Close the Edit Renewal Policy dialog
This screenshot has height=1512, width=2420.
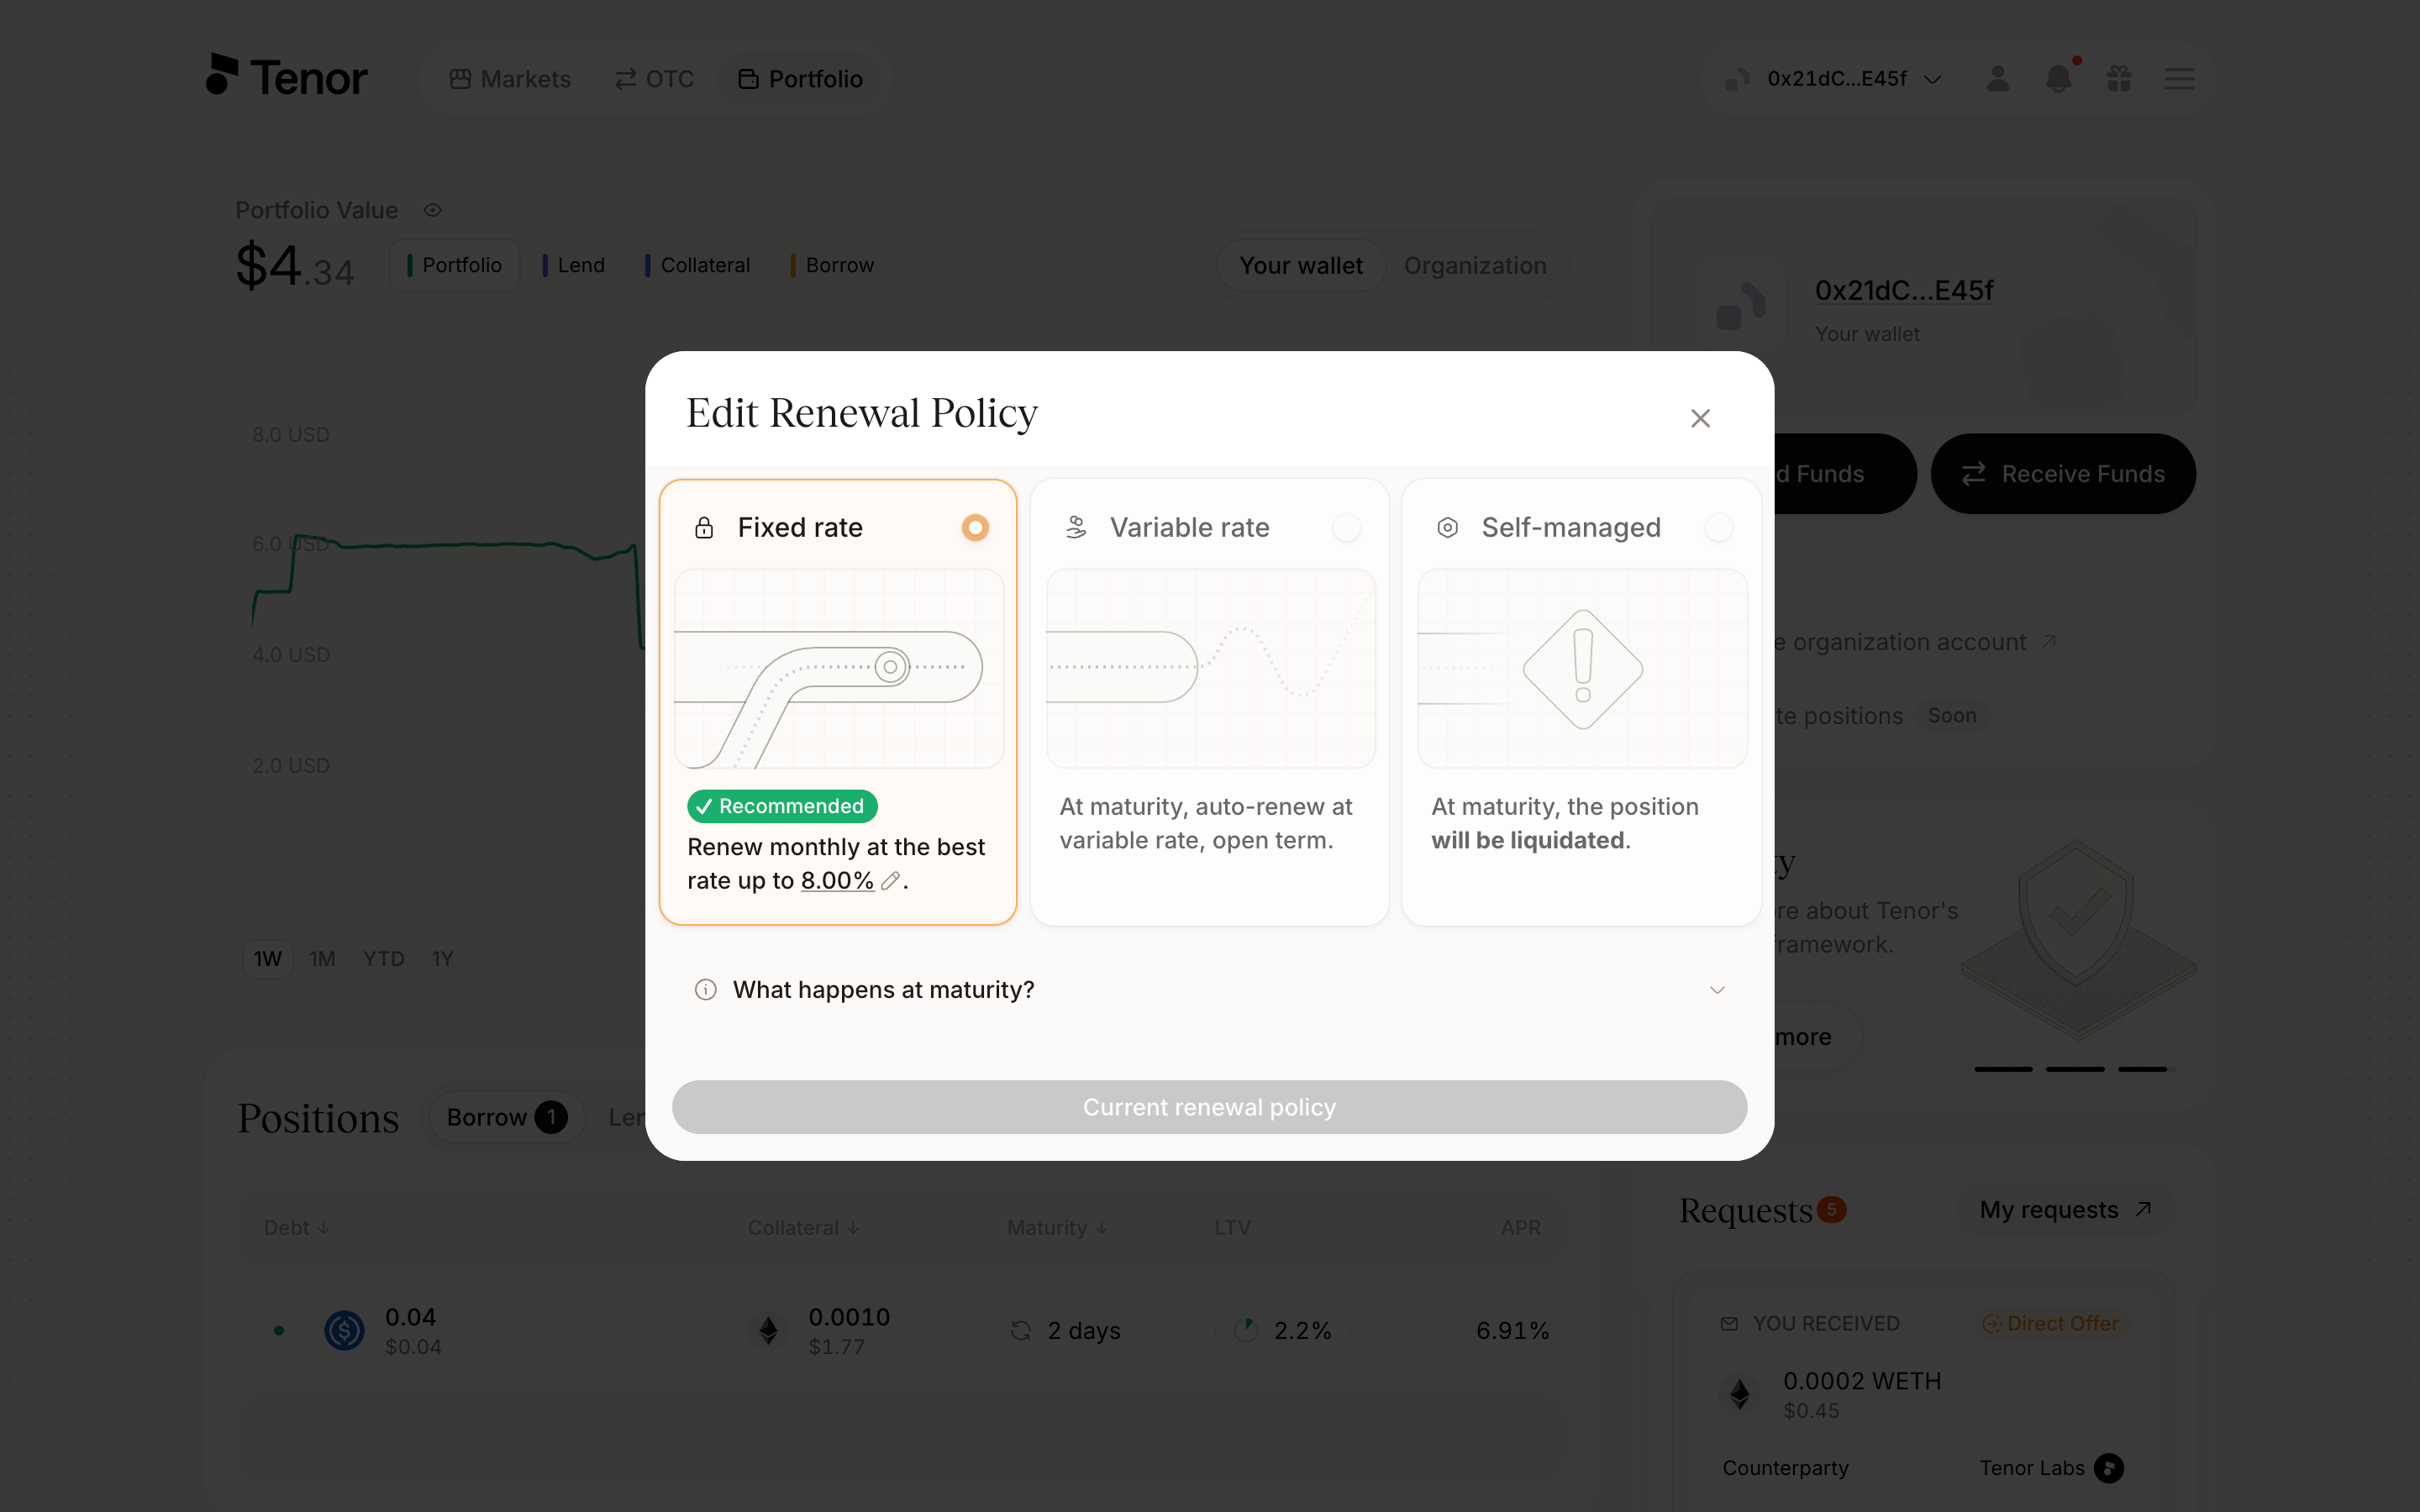[x=1700, y=418]
